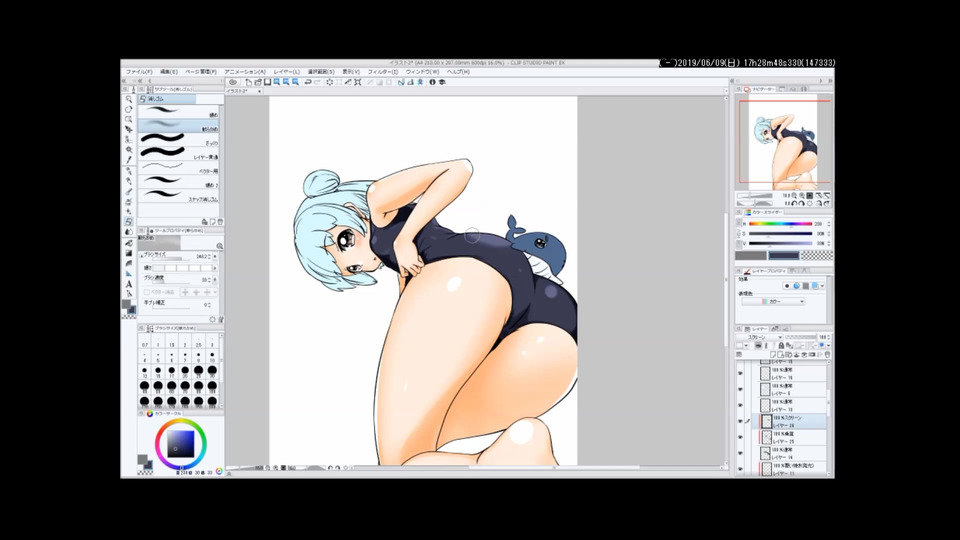Select the Eyedropper tool

(x=129, y=159)
